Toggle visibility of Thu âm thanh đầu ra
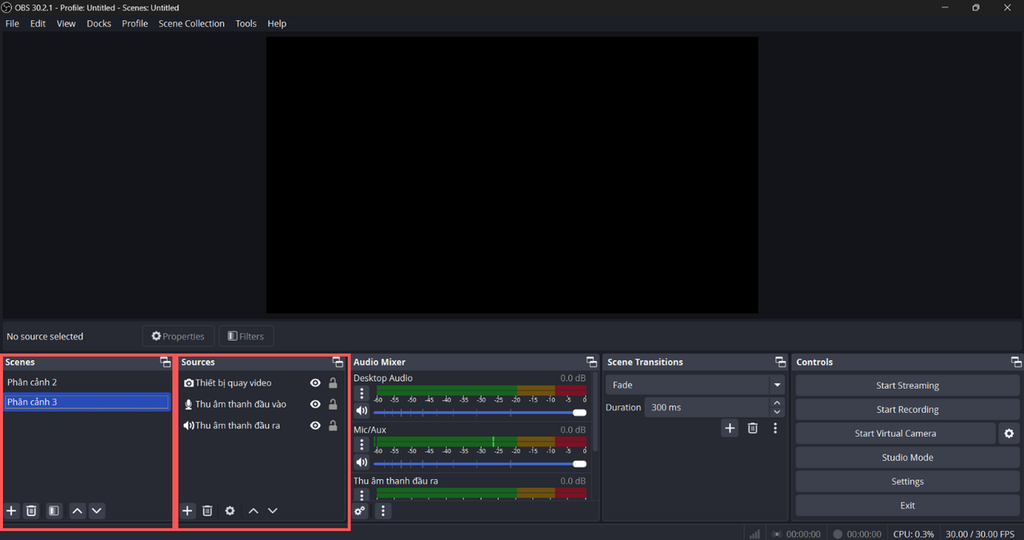The height and width of the screenshot is (540, 1024). (315, 426)
